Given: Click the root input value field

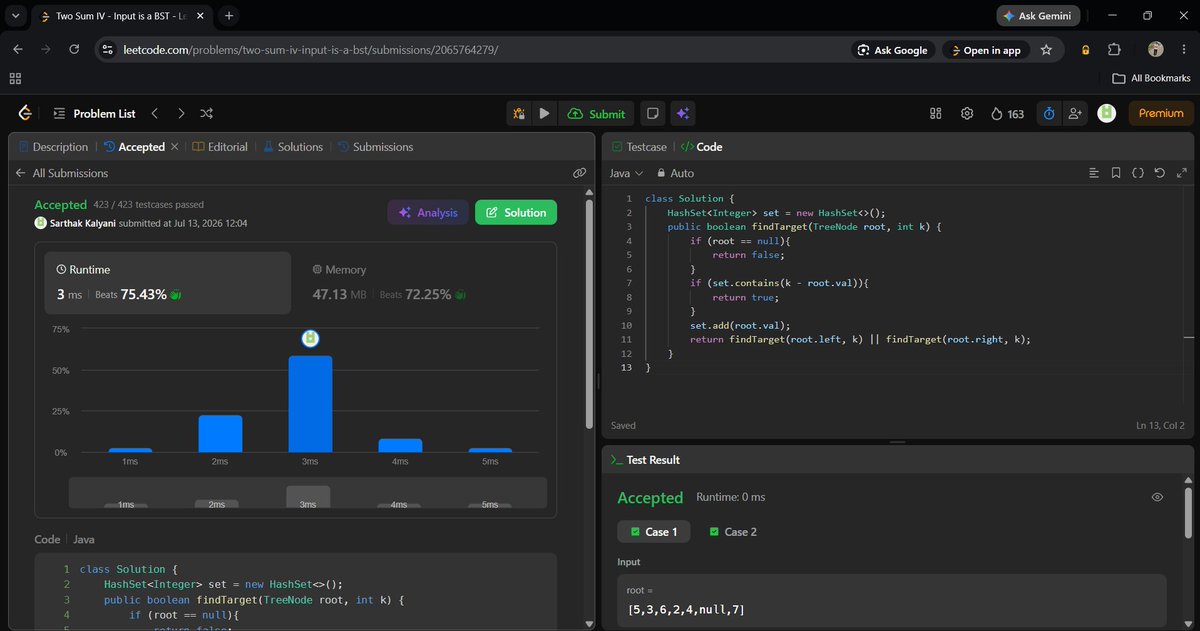Looking at the screenshot, I should click(892, 600).
